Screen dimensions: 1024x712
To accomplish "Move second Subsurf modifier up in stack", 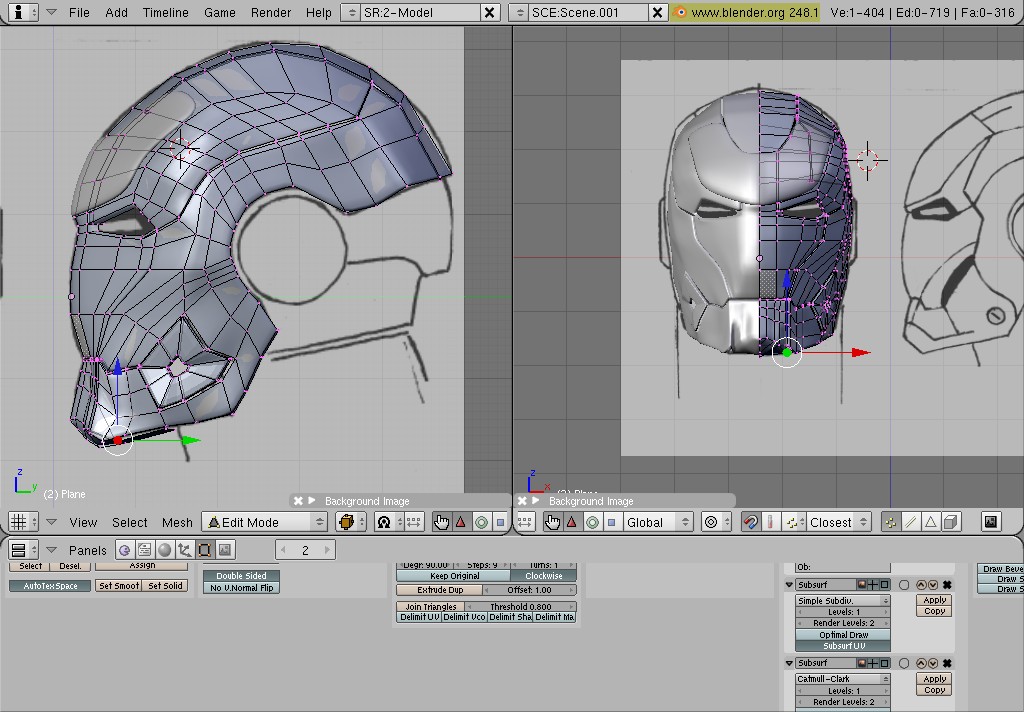I will coord(921,663).
